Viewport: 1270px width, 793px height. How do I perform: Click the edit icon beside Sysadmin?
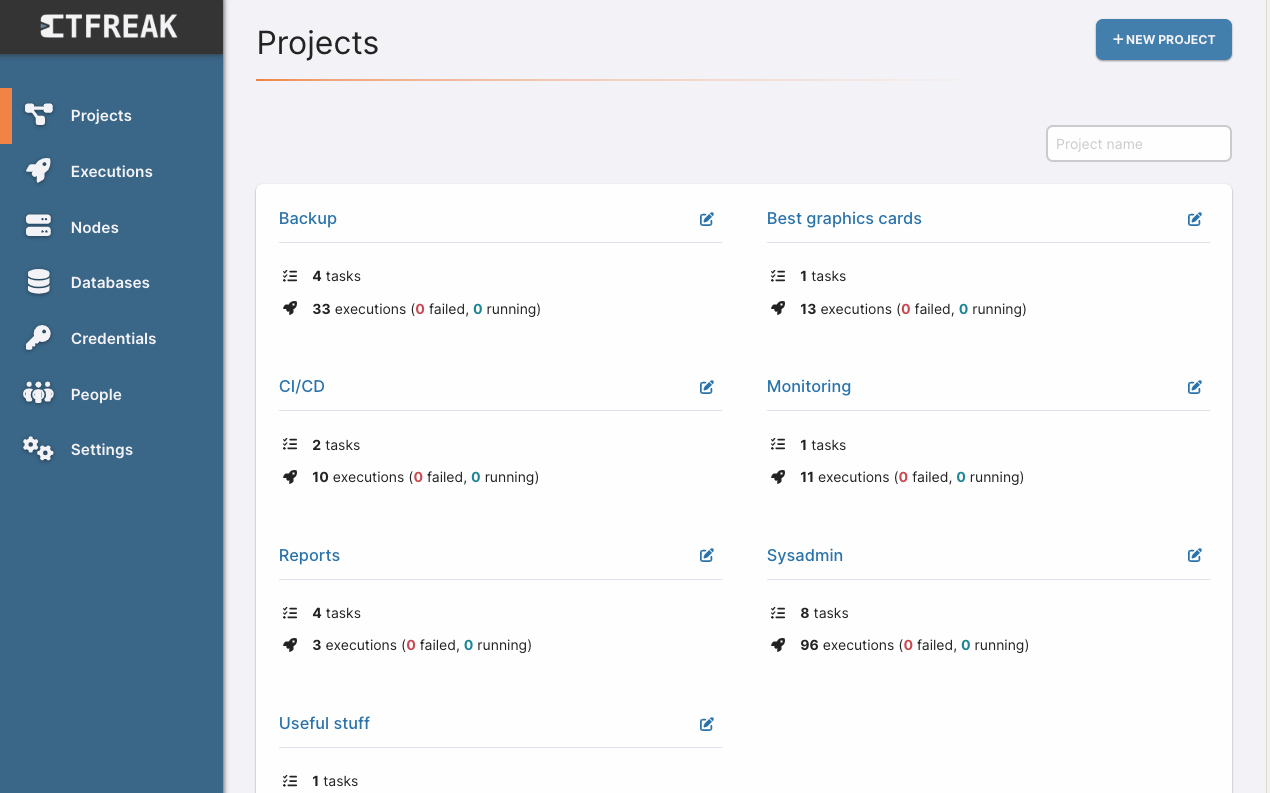1195,555
